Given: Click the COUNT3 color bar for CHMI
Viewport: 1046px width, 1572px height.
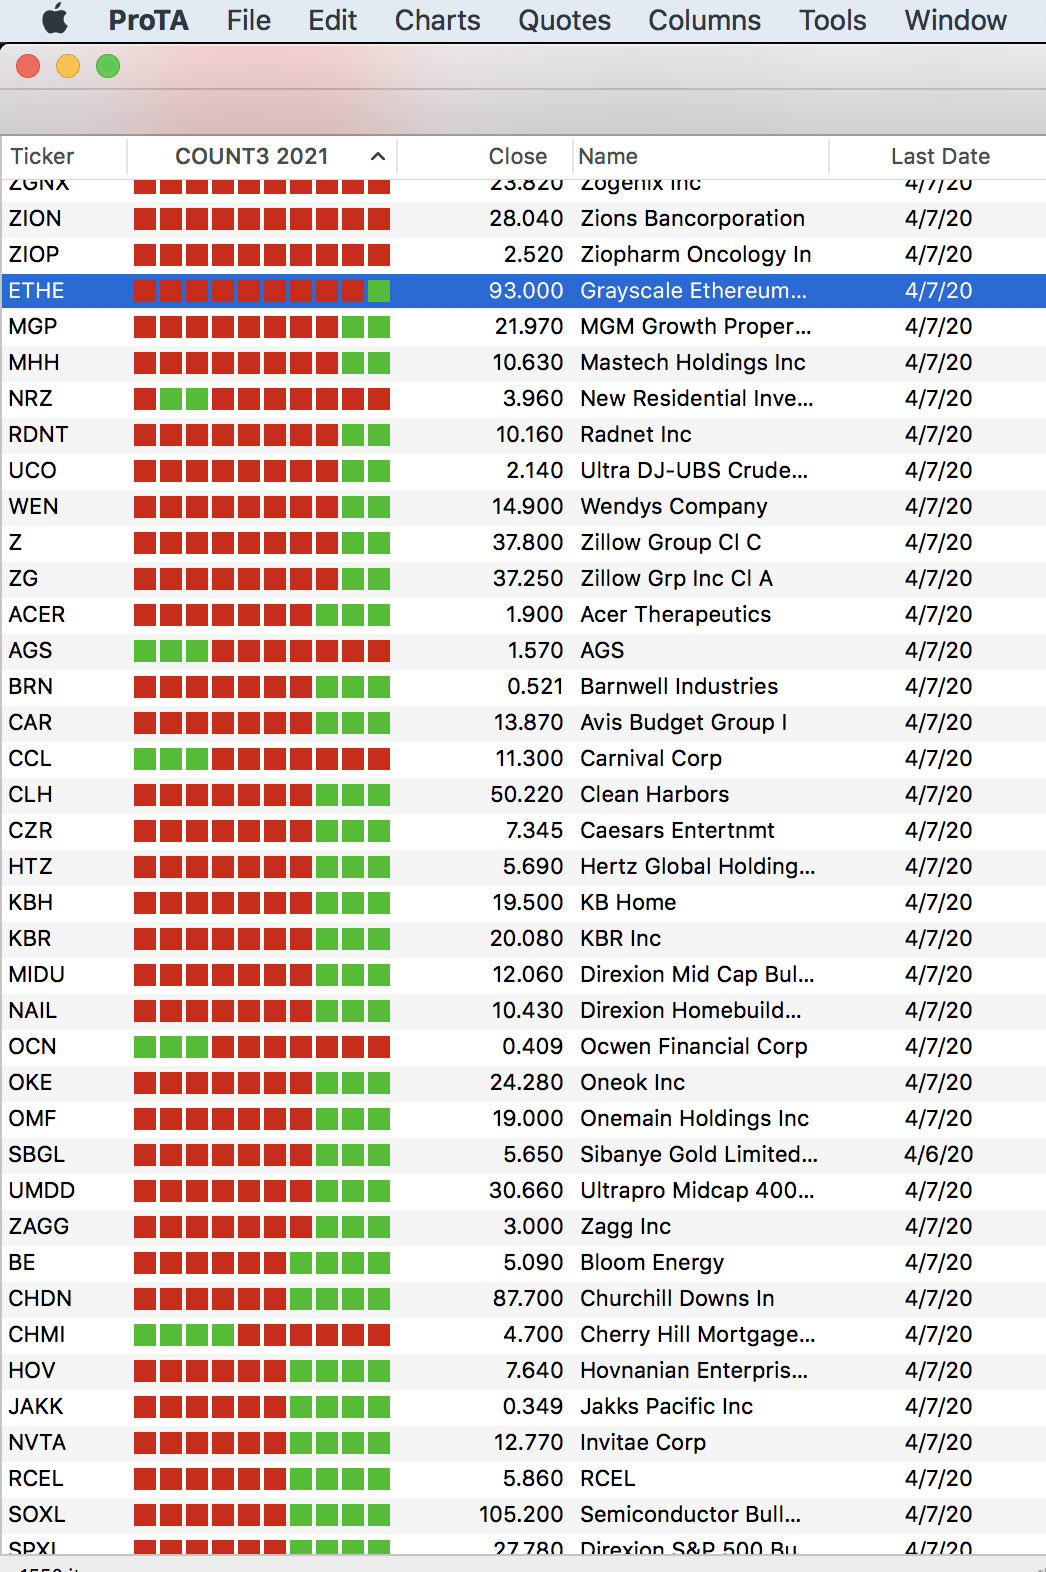Looking at the screenshot, I should pyautogui.click(x=262, y=1335).
